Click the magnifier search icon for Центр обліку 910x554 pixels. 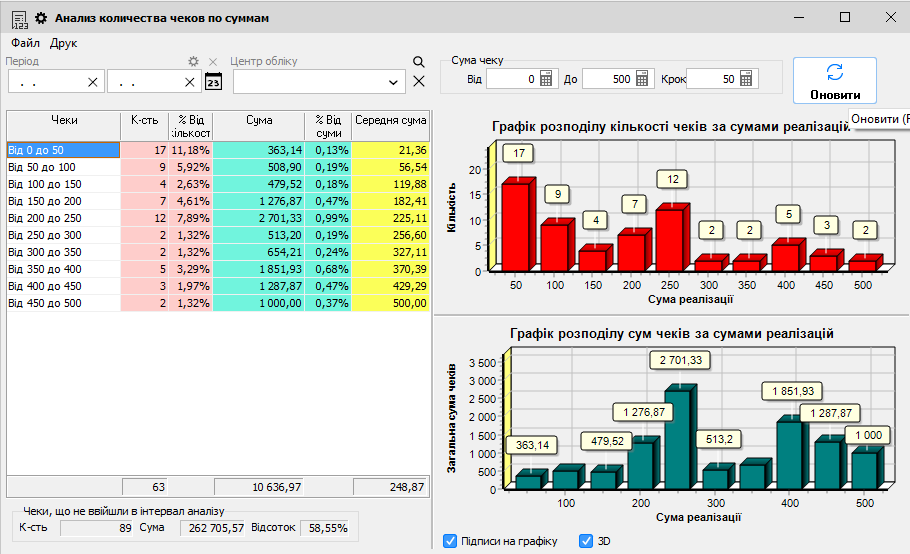pos(419,62)
